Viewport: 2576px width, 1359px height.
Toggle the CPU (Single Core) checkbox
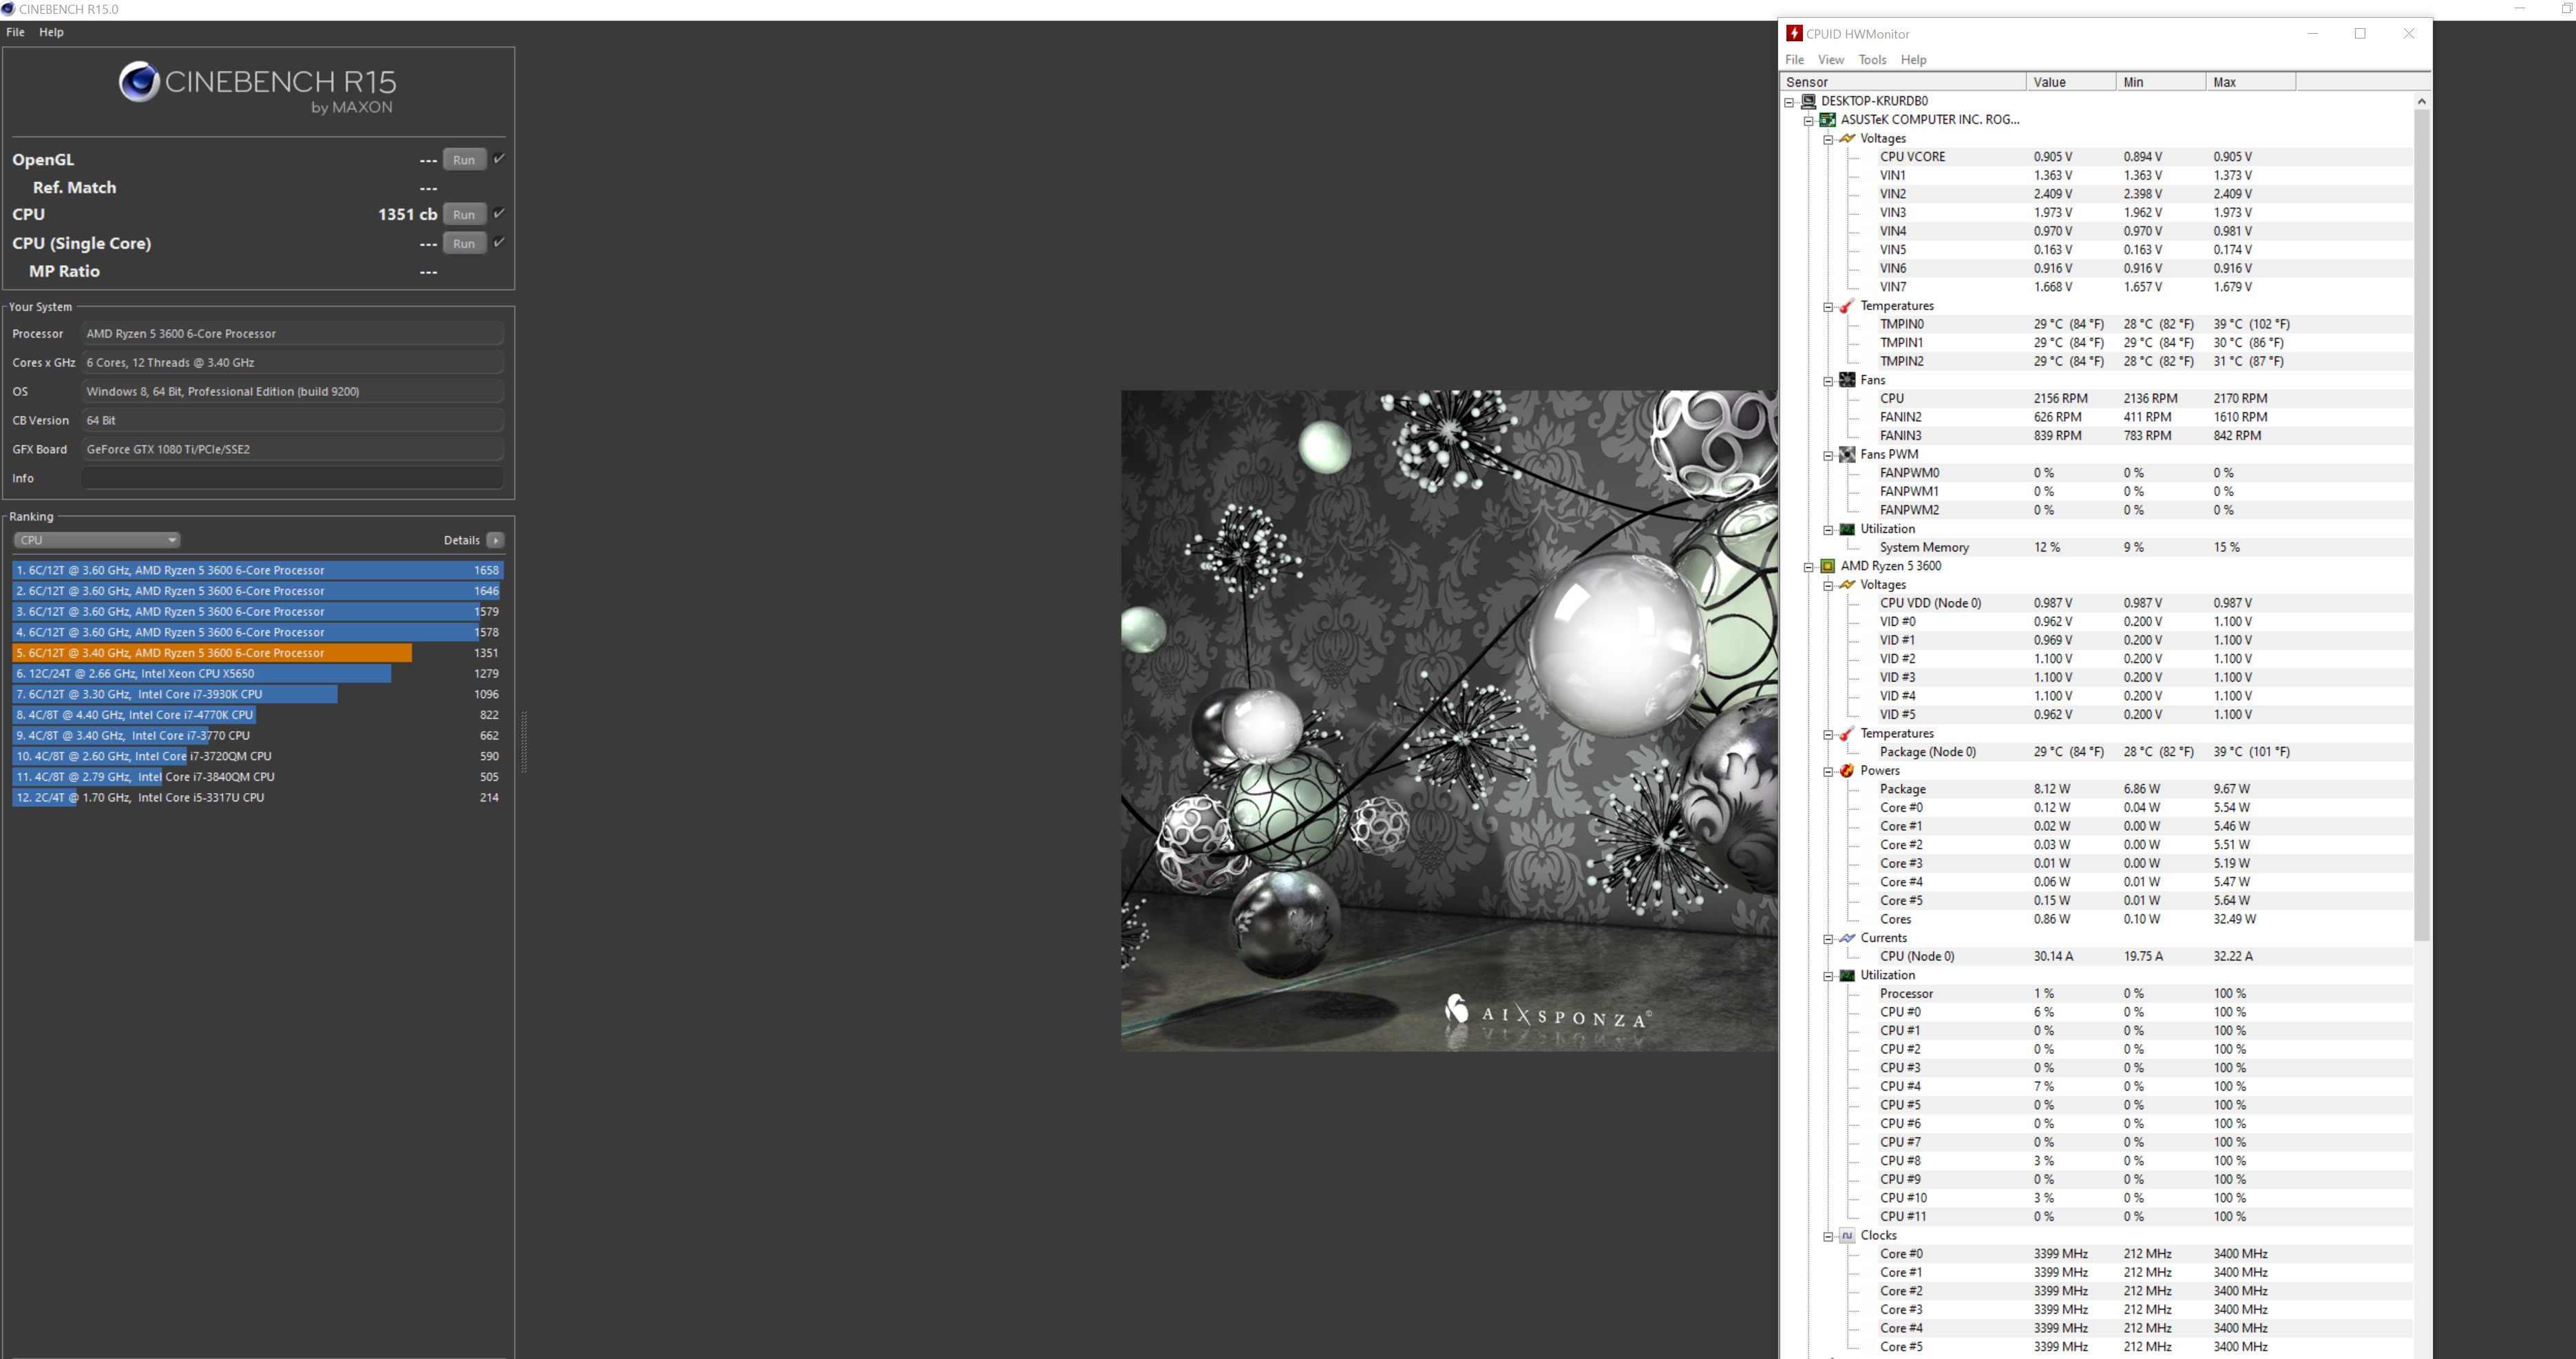[x=499, y=242]
